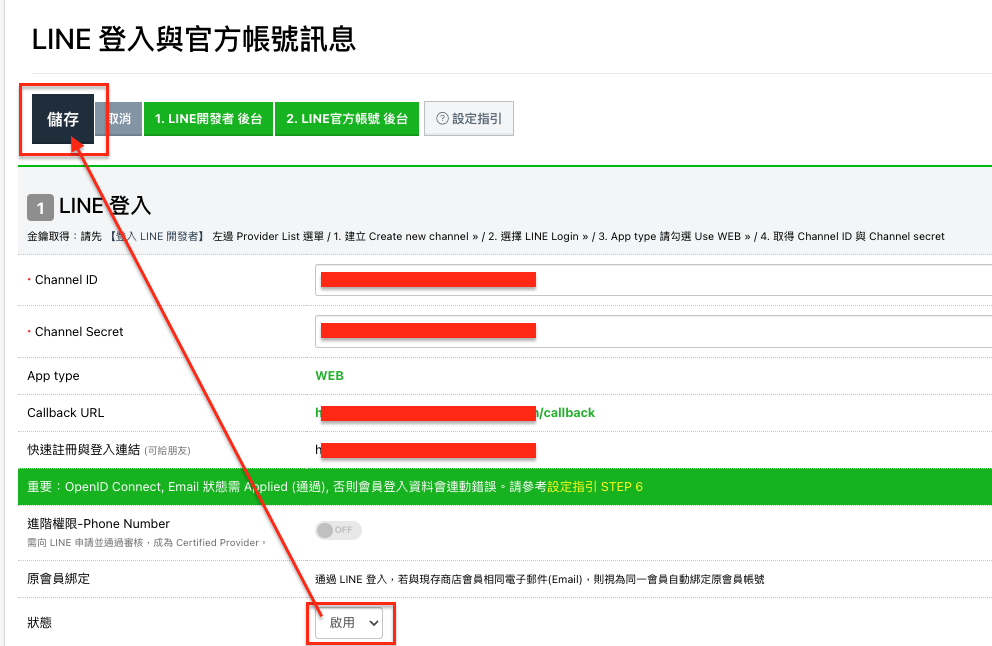Click the App type label
This screenshot has height=646, width=992.
[53, 376]
